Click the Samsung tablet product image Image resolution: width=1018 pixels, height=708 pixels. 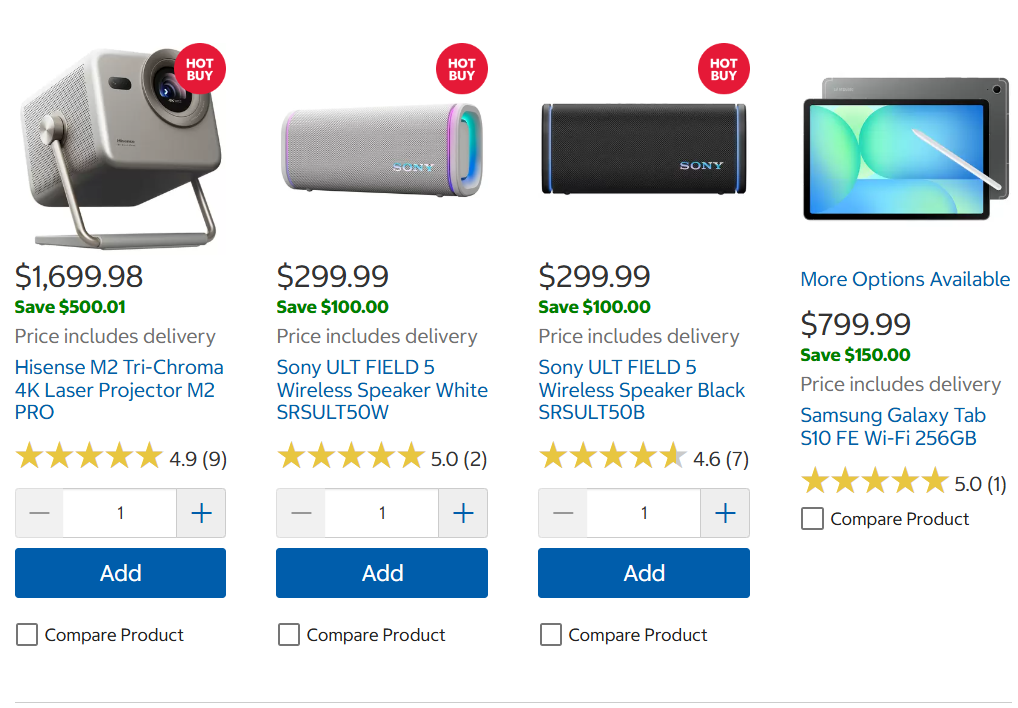click(x=905, y=149)
